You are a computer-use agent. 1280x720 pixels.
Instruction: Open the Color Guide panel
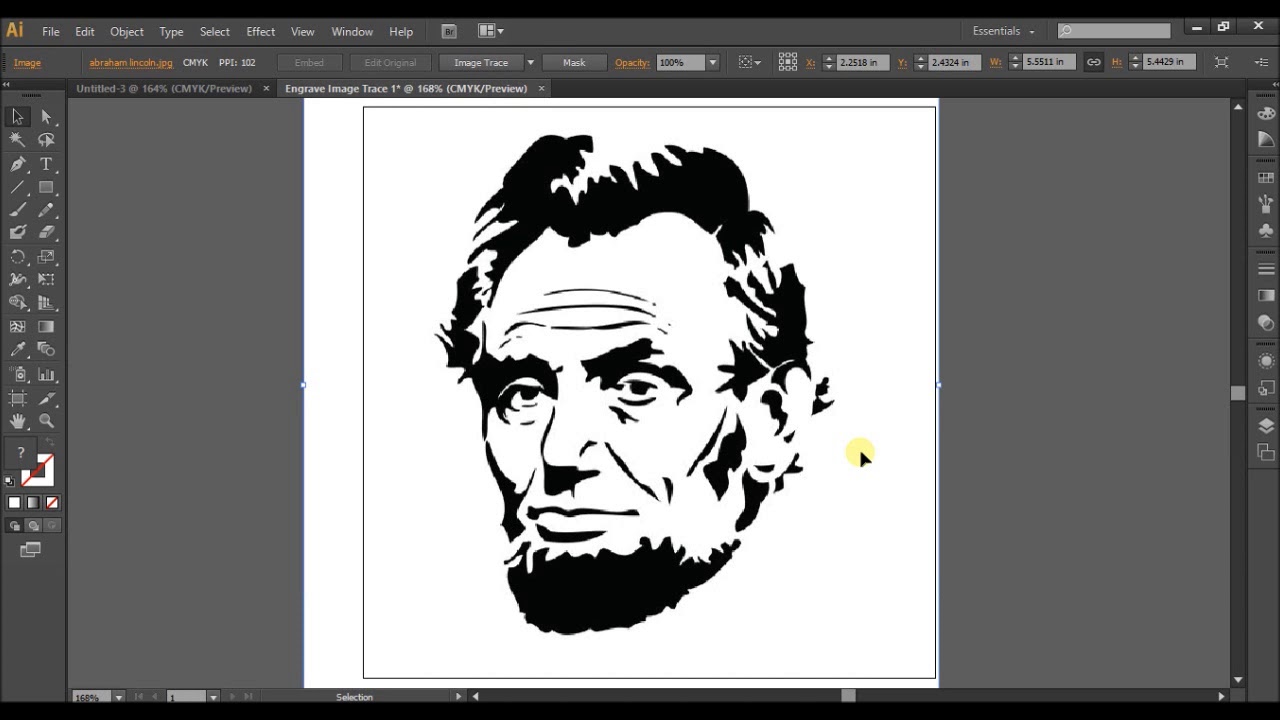tap(1266, 140)
